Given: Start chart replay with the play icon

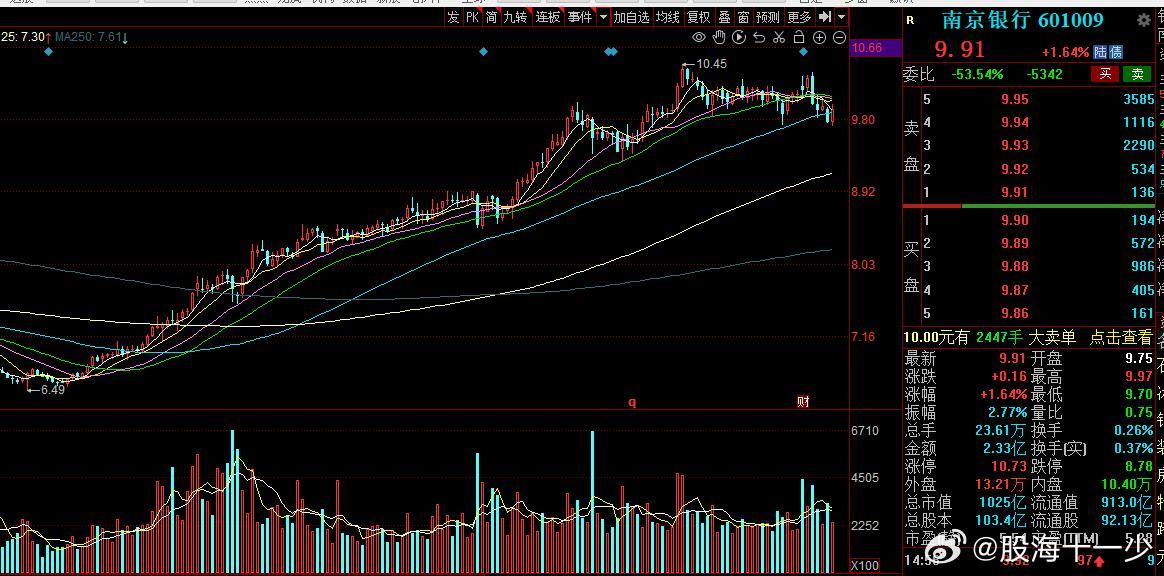Looking at the screenshot, I should (739, 37).
